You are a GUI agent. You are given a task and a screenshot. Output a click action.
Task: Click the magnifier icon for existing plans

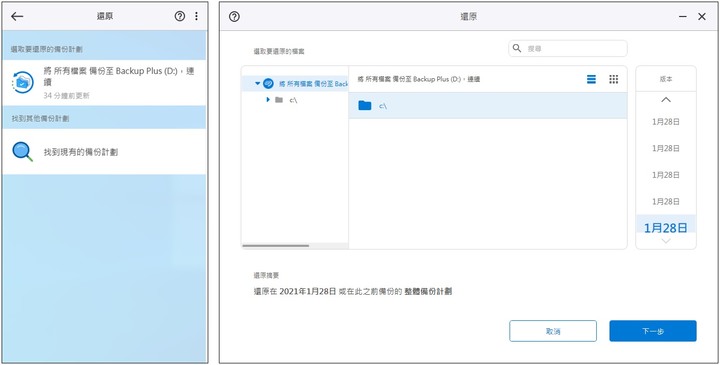[x=22, y=152]
